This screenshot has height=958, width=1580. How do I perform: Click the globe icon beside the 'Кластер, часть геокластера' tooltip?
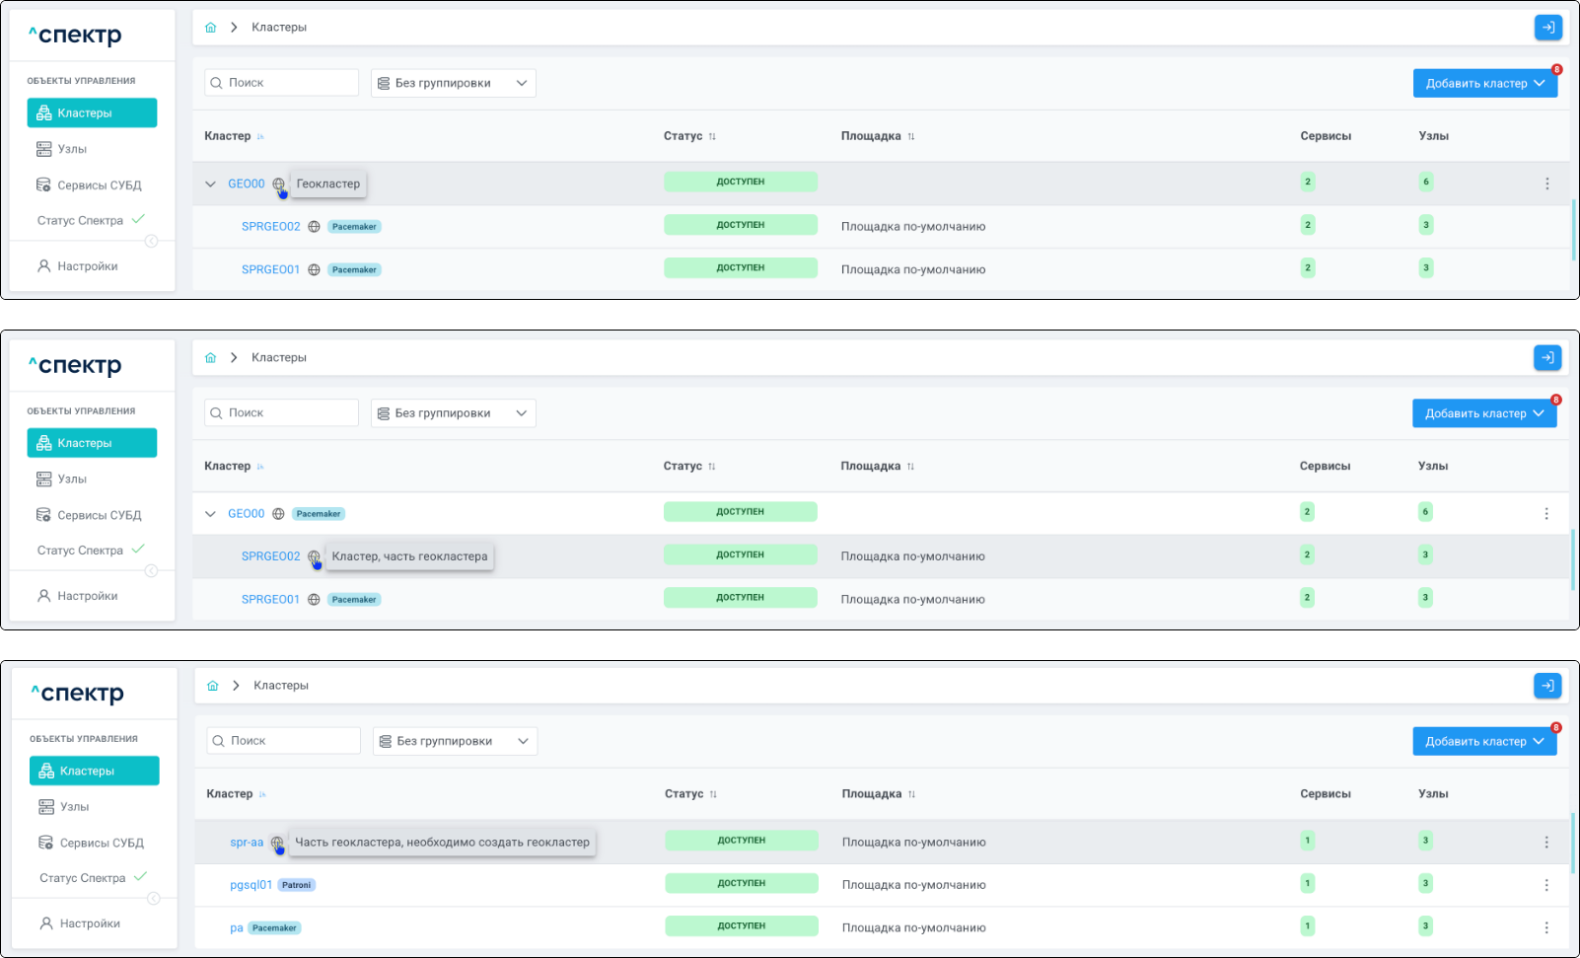[x=314, y=557]
